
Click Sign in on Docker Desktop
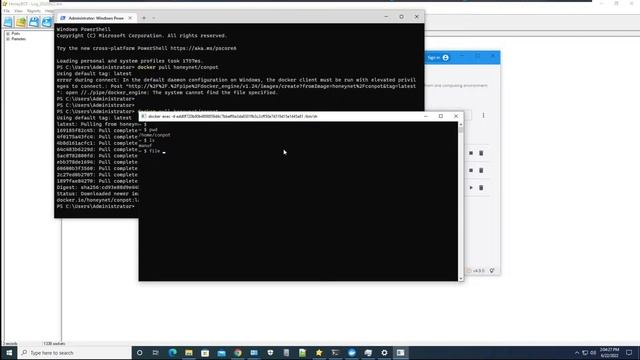433,58
